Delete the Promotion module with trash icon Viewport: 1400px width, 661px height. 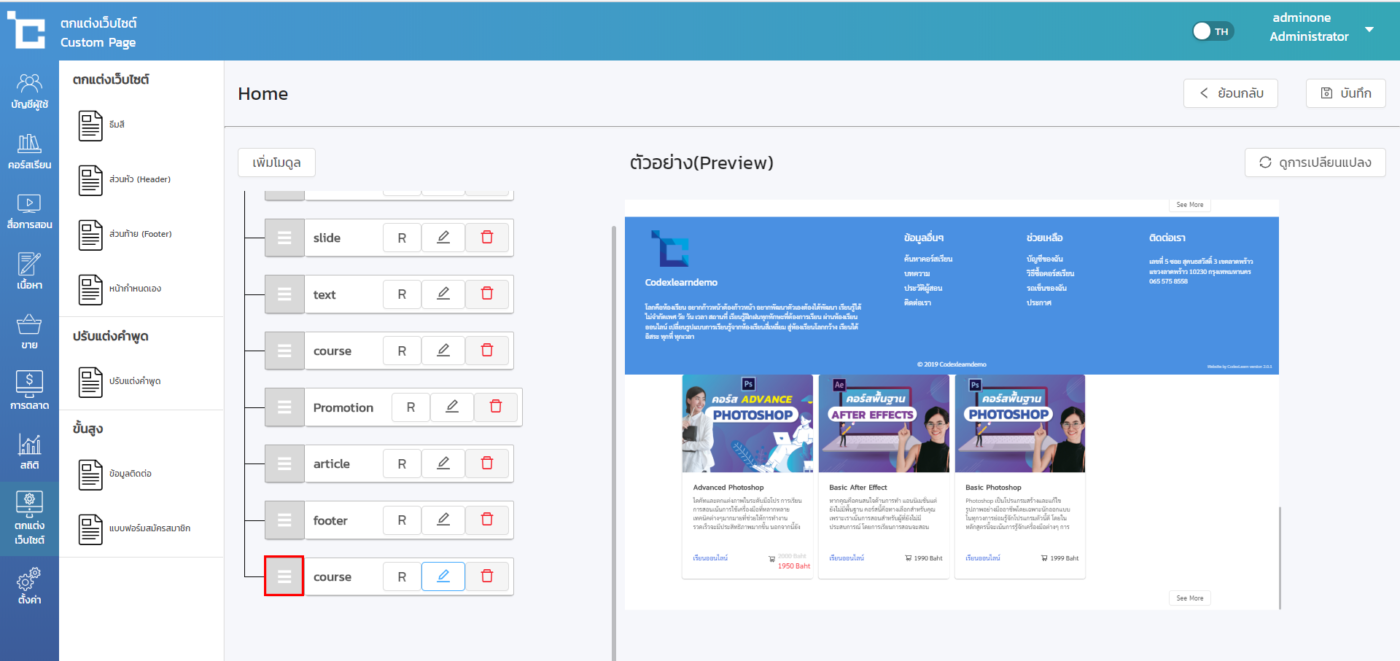(x=495, y=407)
